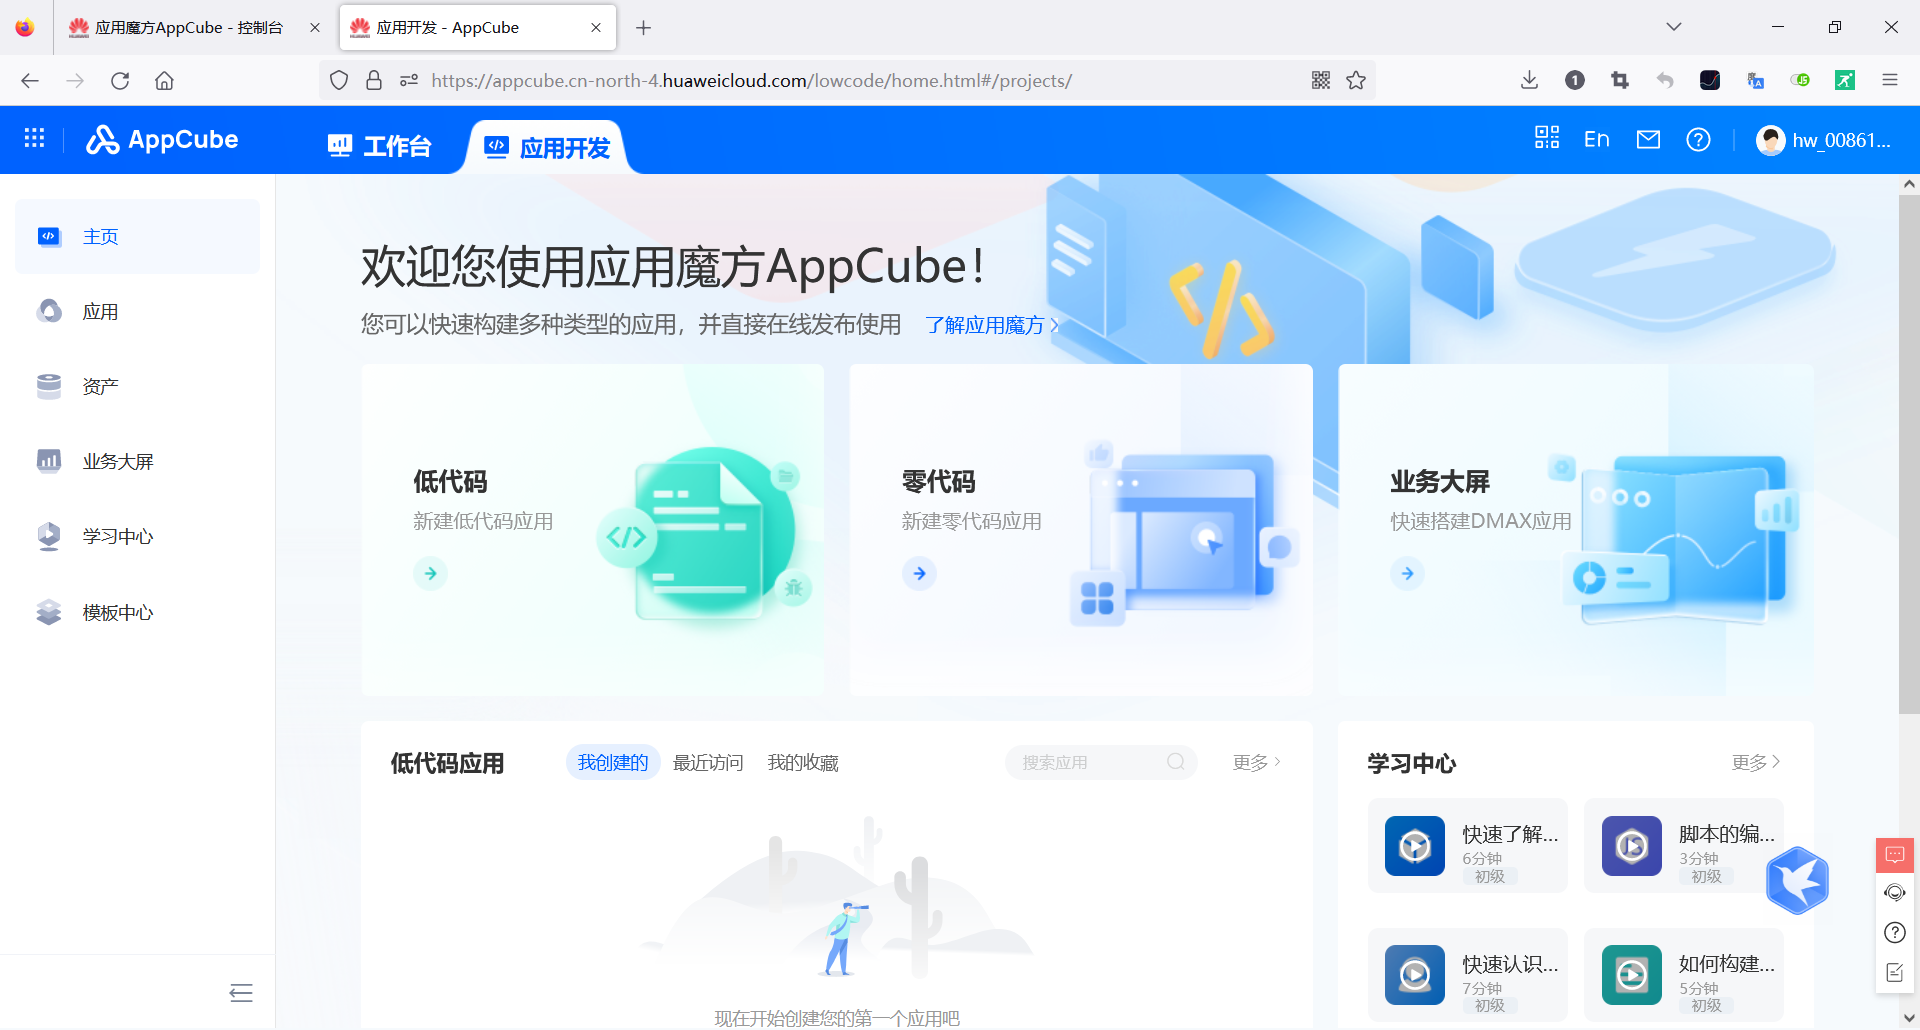Switch to the 工作台 tab
The width and height of the screenshot is (1920, 1030).
pos(380,145)
